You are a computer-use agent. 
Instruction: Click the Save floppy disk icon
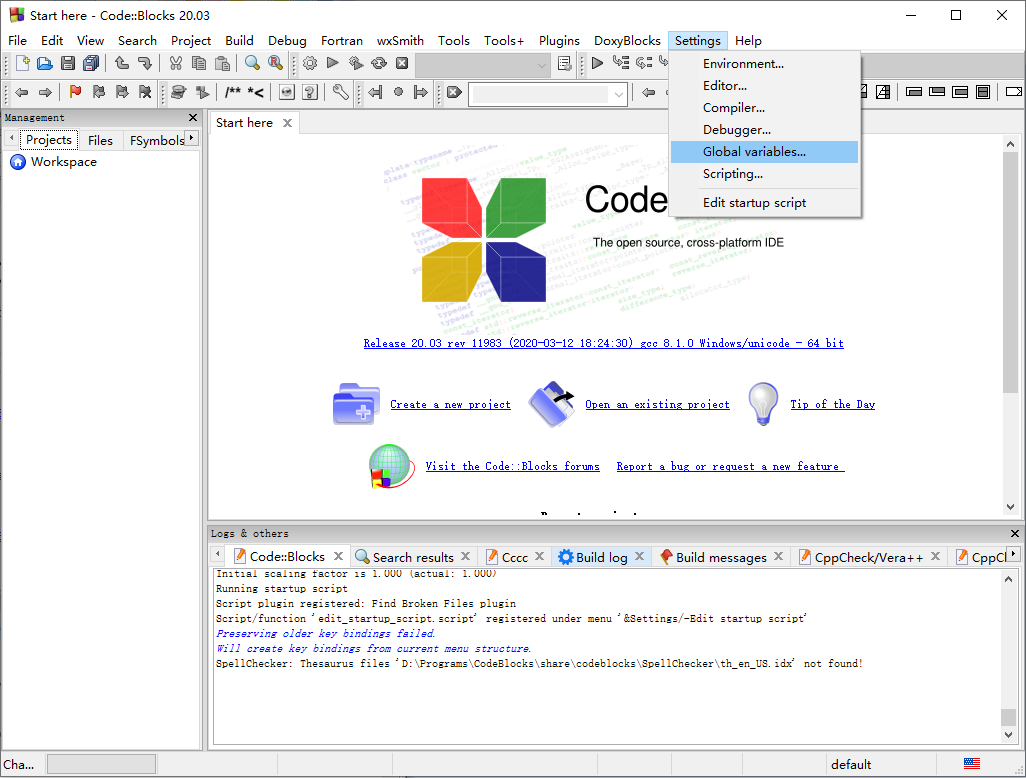[67, 63]
